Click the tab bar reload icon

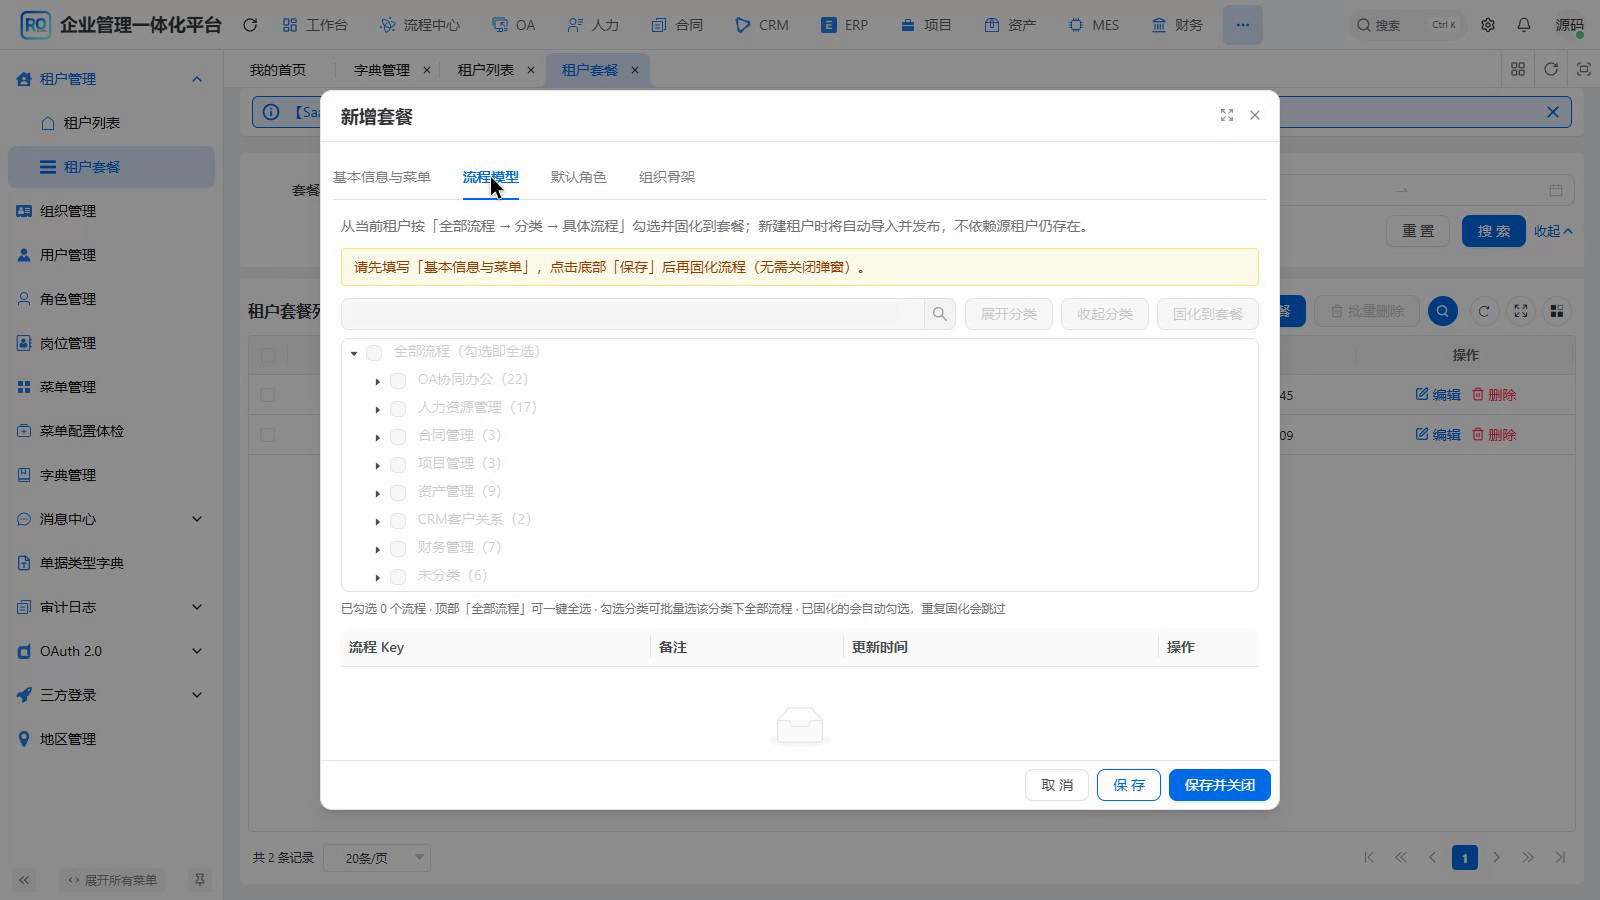tap(1551, 69)
